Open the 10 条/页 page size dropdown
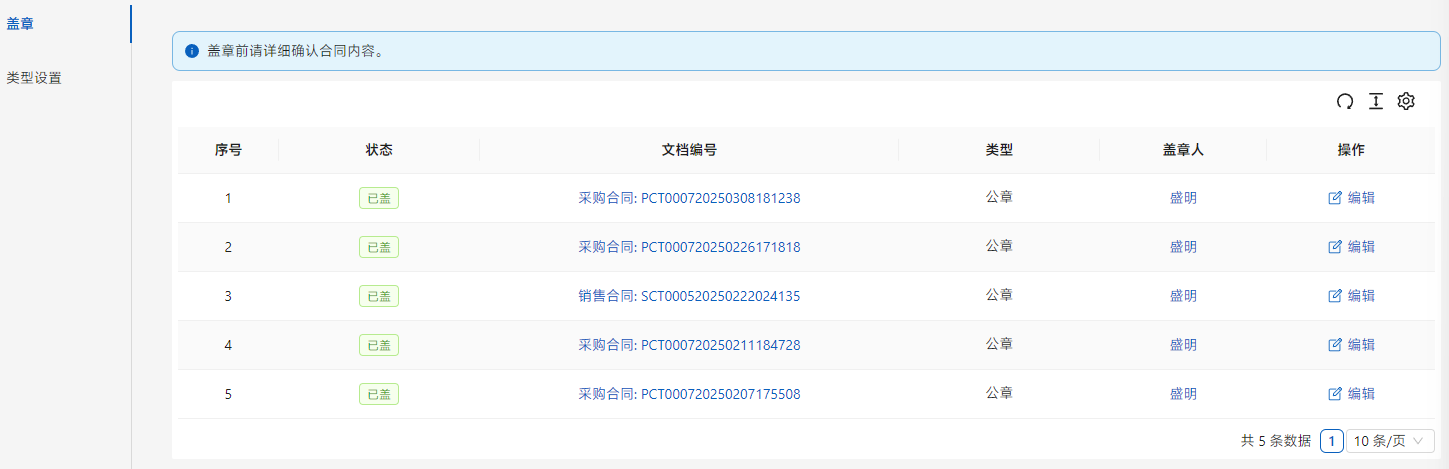 click(1390, 441)
